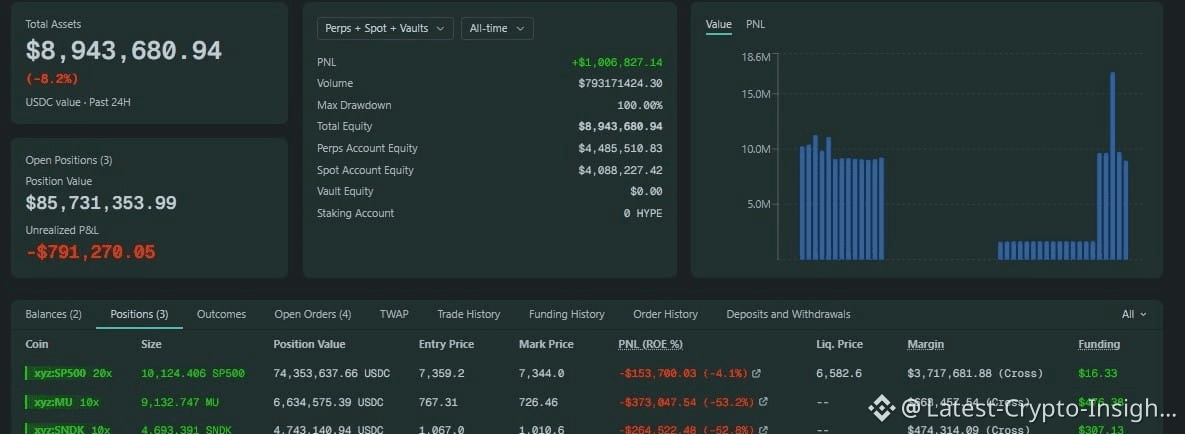The image size is (1185, 434).
Task: Open share icon beside SP500 PNL value
Action: [x=756, y=374]
